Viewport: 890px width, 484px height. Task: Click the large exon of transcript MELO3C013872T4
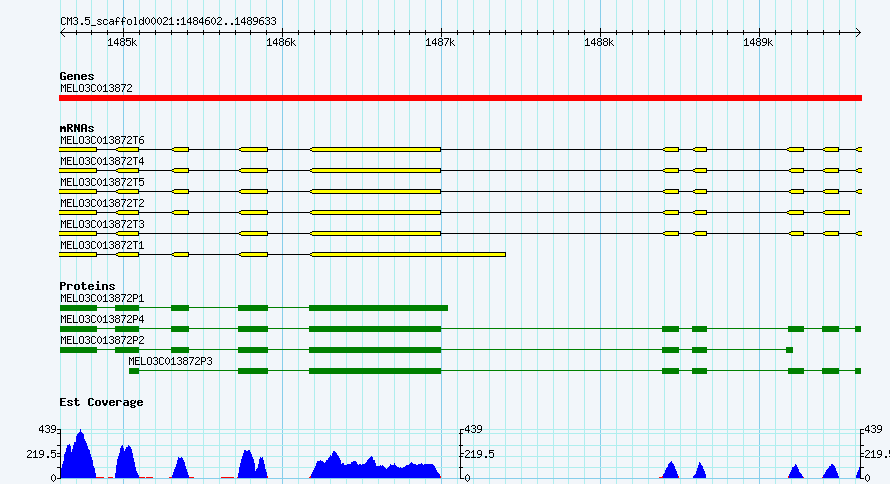click(x=376, y=171)
